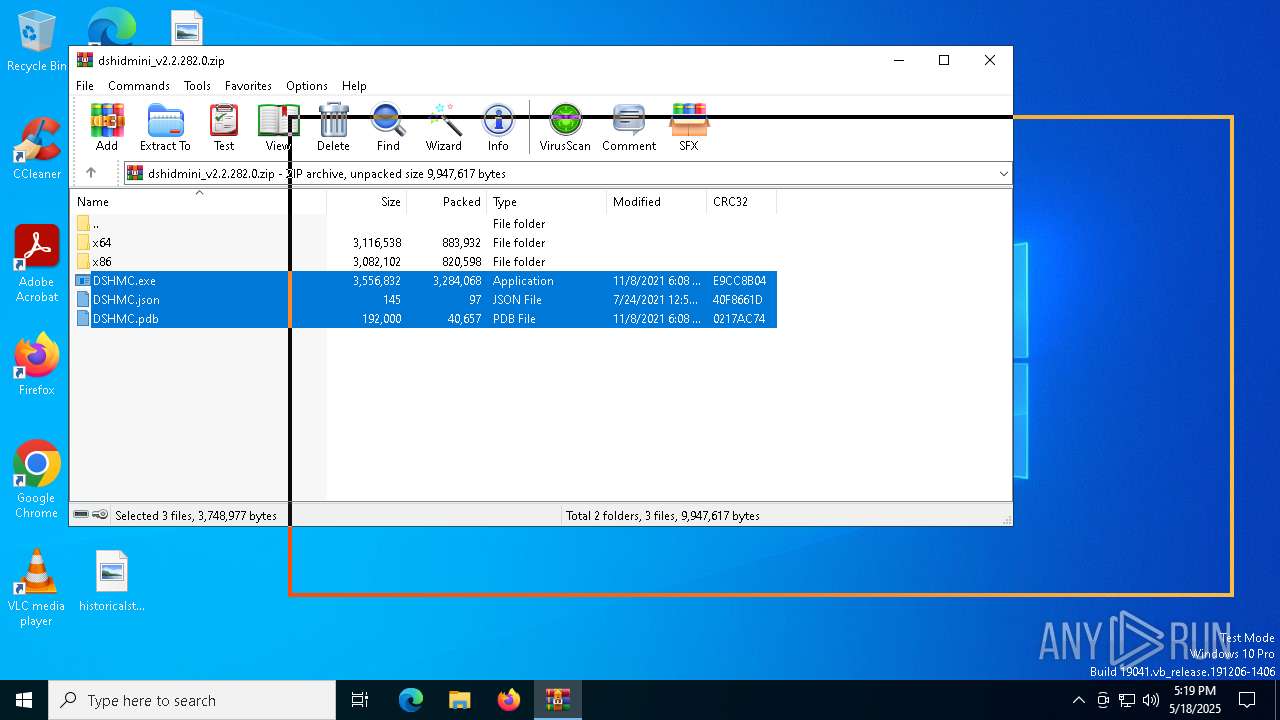Run the Test archive tool
Image resolution: width=1280 pixels, height=720 pixels.
point(224,127)
